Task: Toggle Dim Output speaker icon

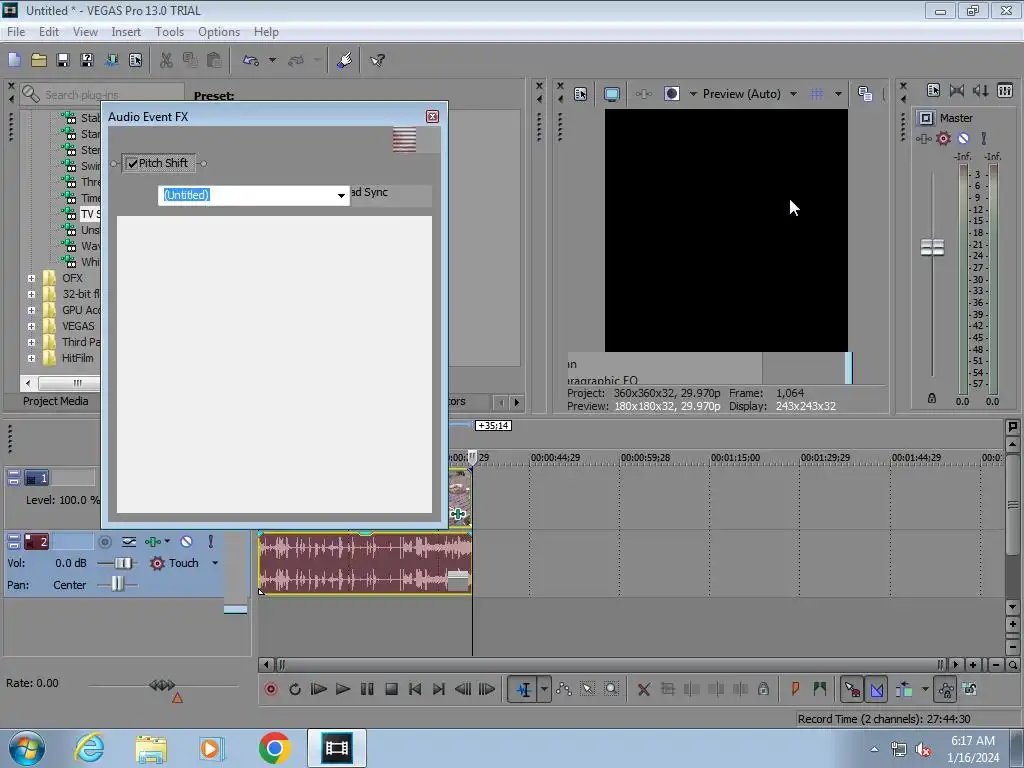Action: click(980, 91)
